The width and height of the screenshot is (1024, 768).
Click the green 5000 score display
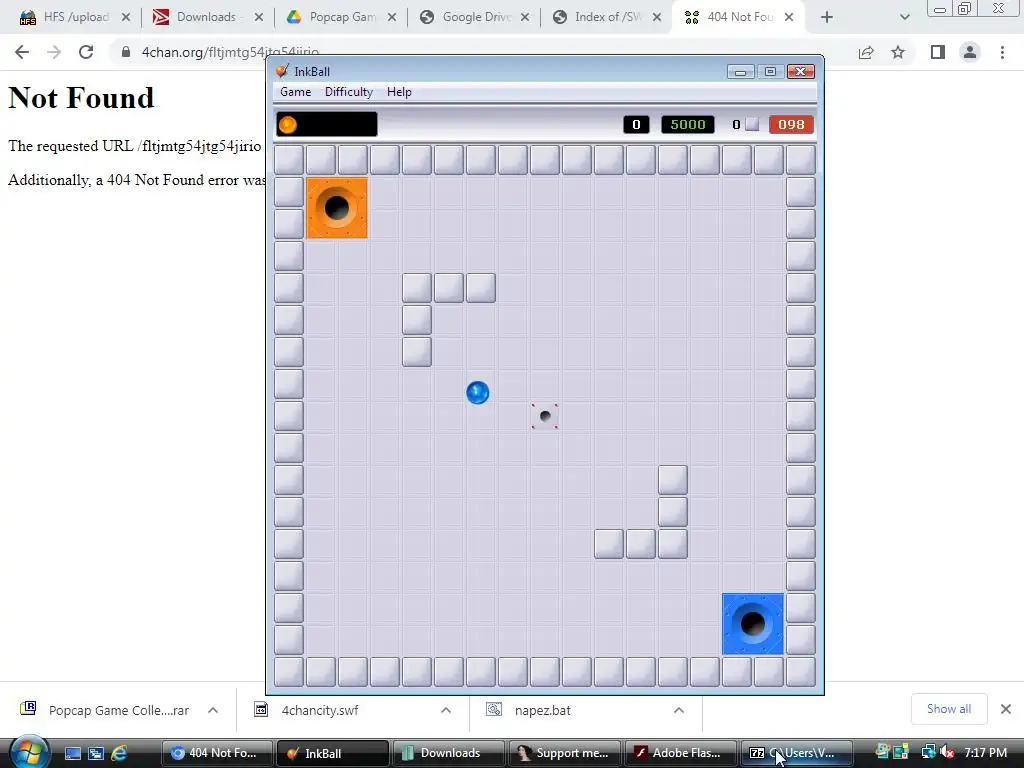tap(688, 124)
